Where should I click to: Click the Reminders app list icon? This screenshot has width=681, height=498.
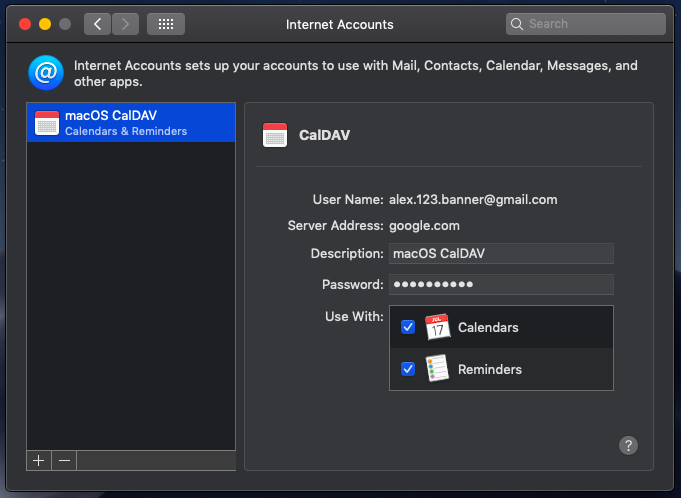click(x=437, y=369)
